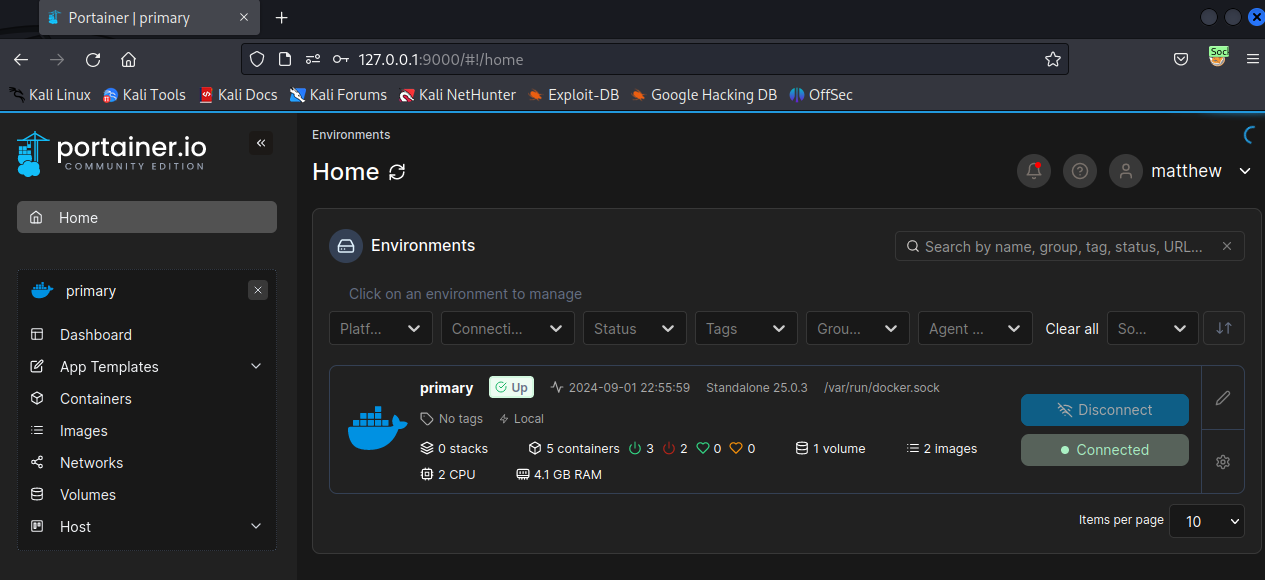Click Clear all filters
The width and height of the screenshot is (1265, 580).
1072,328
